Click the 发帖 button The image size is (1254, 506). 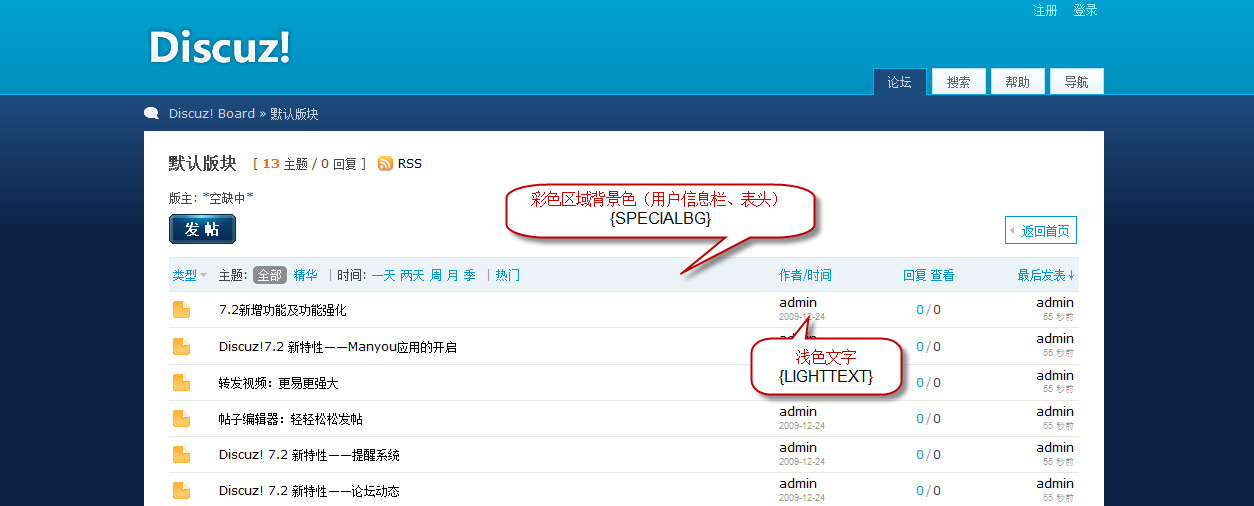coord(202,229)
